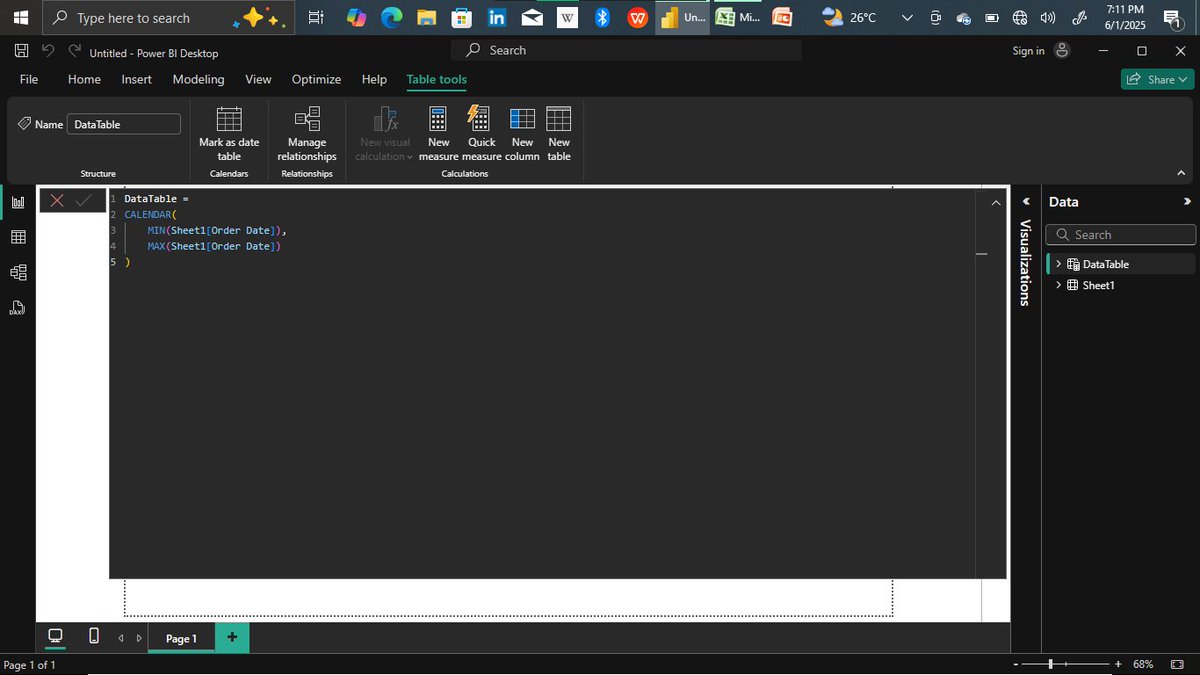This screenshot has height=675, width=1200.
Task: Expand the DataTable table in Data pane
Action: pos(1058,264)
